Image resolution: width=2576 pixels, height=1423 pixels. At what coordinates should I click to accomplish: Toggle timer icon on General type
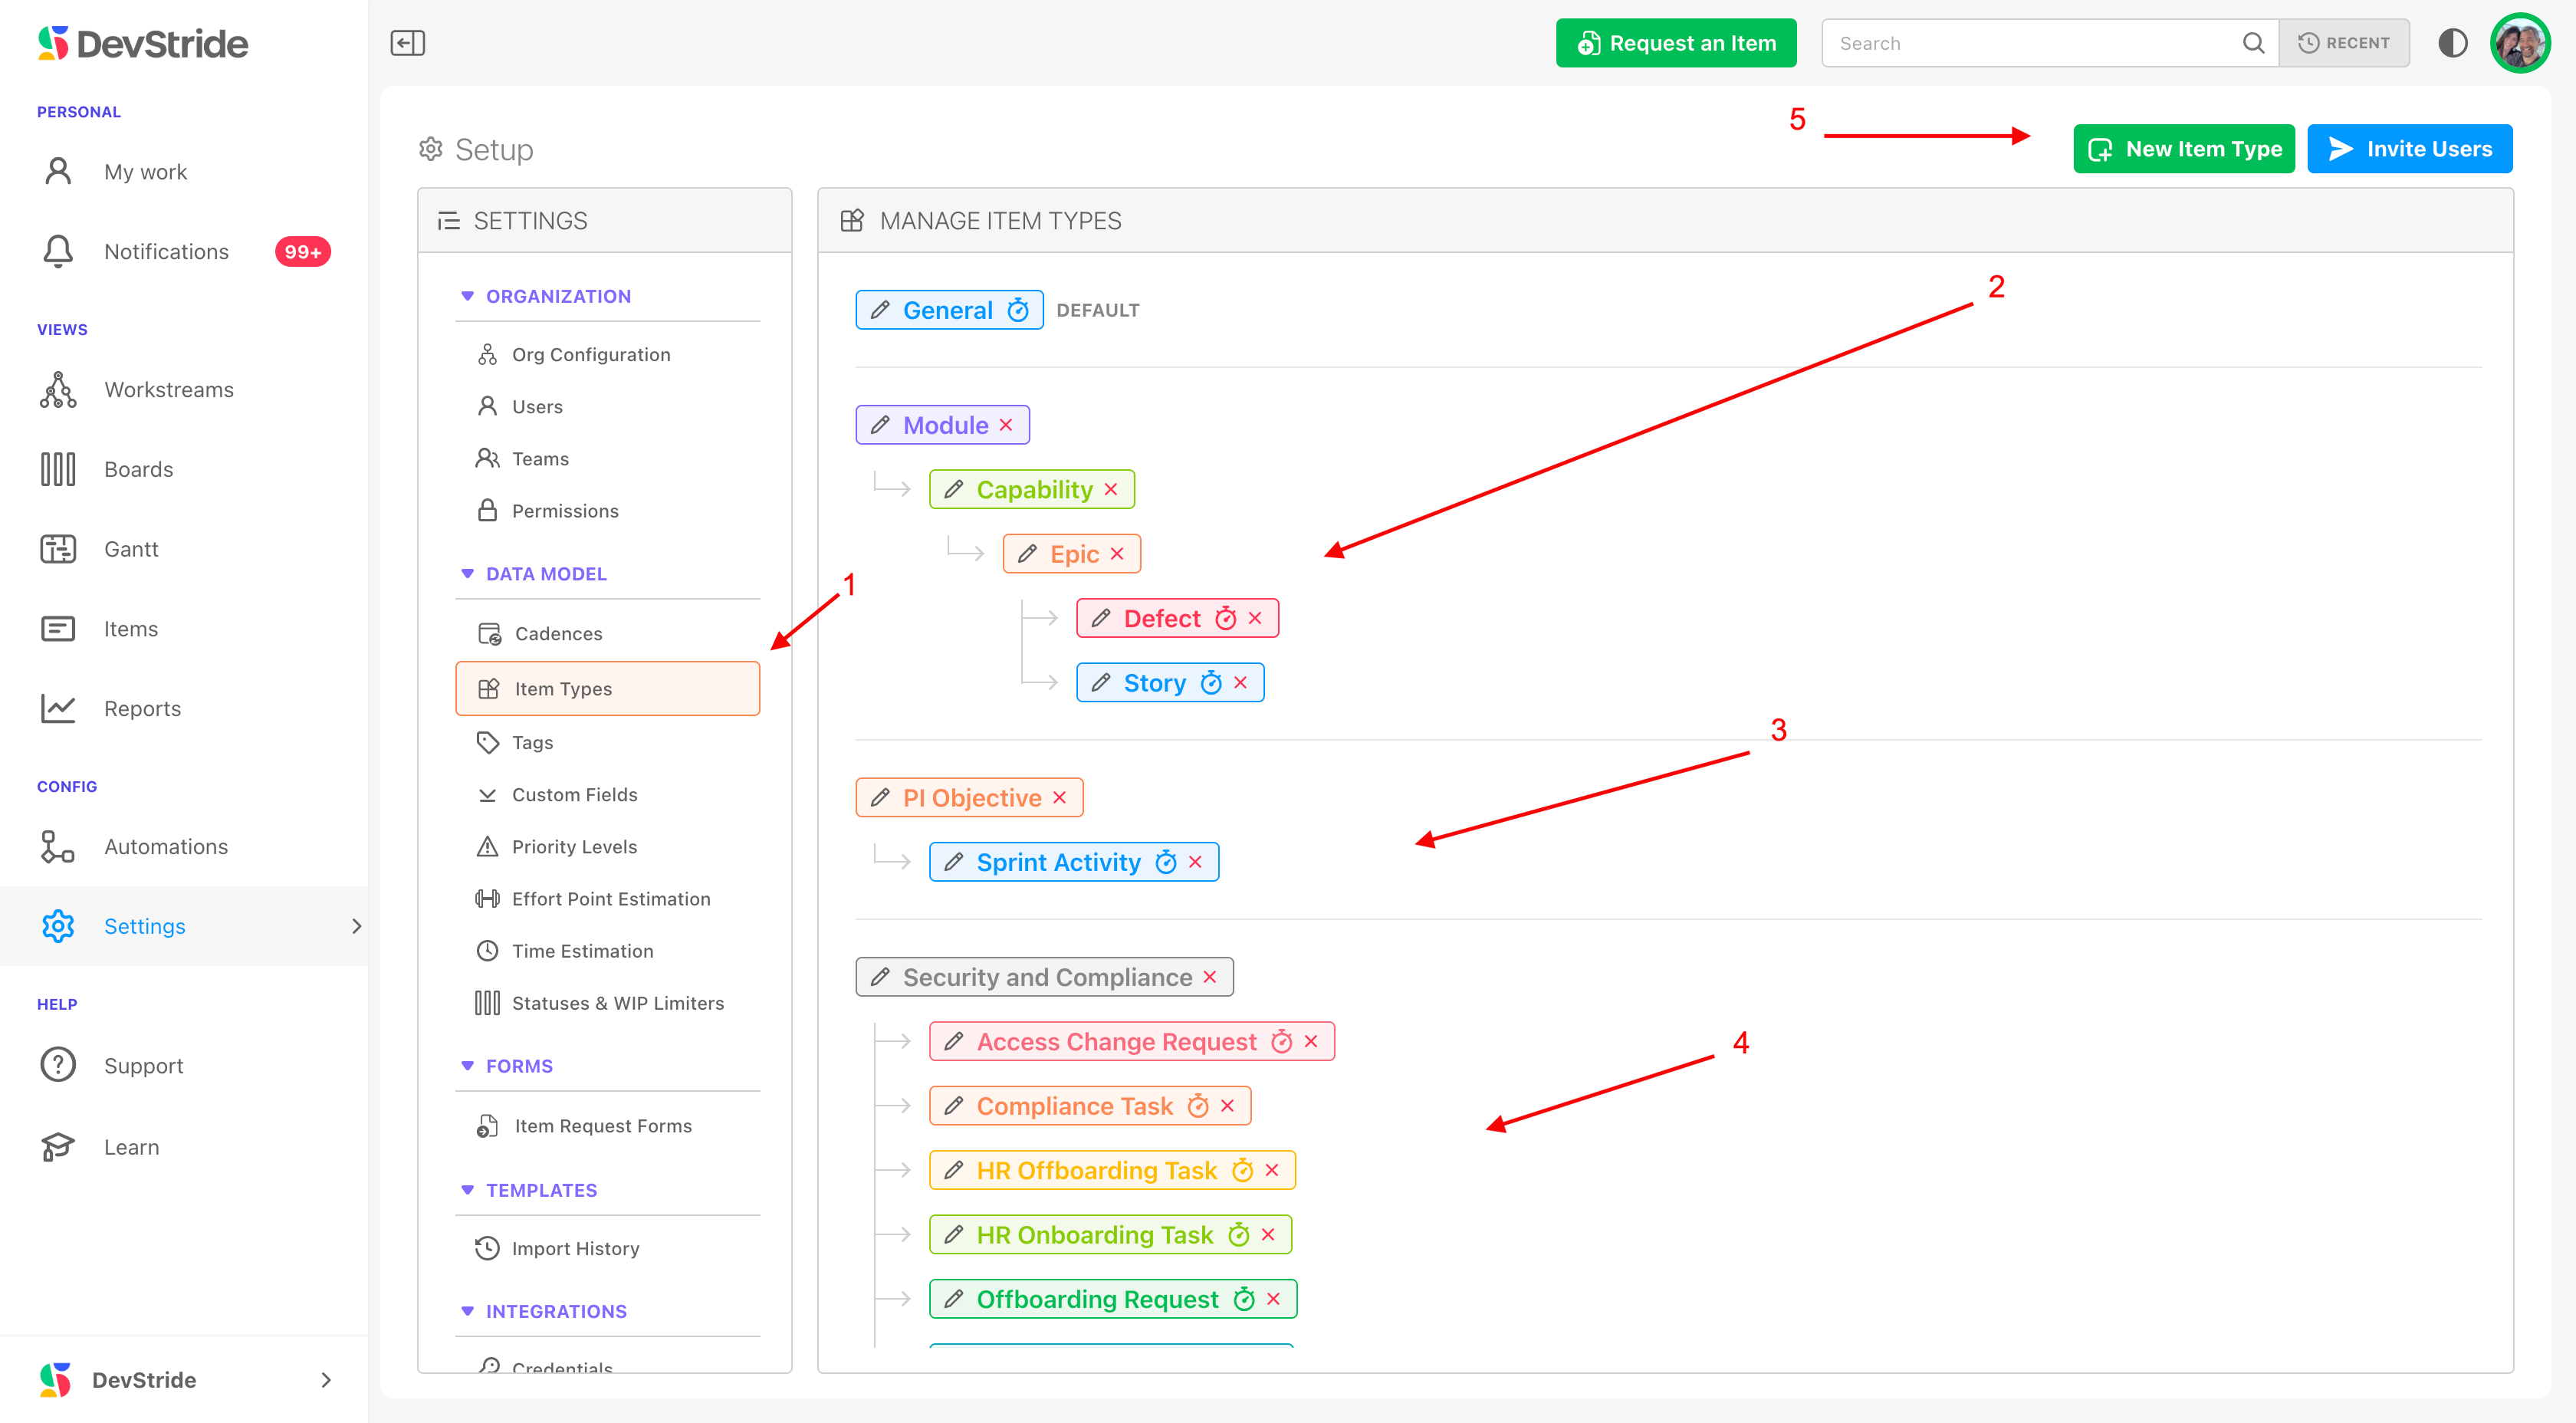[x=1018, y=310]
